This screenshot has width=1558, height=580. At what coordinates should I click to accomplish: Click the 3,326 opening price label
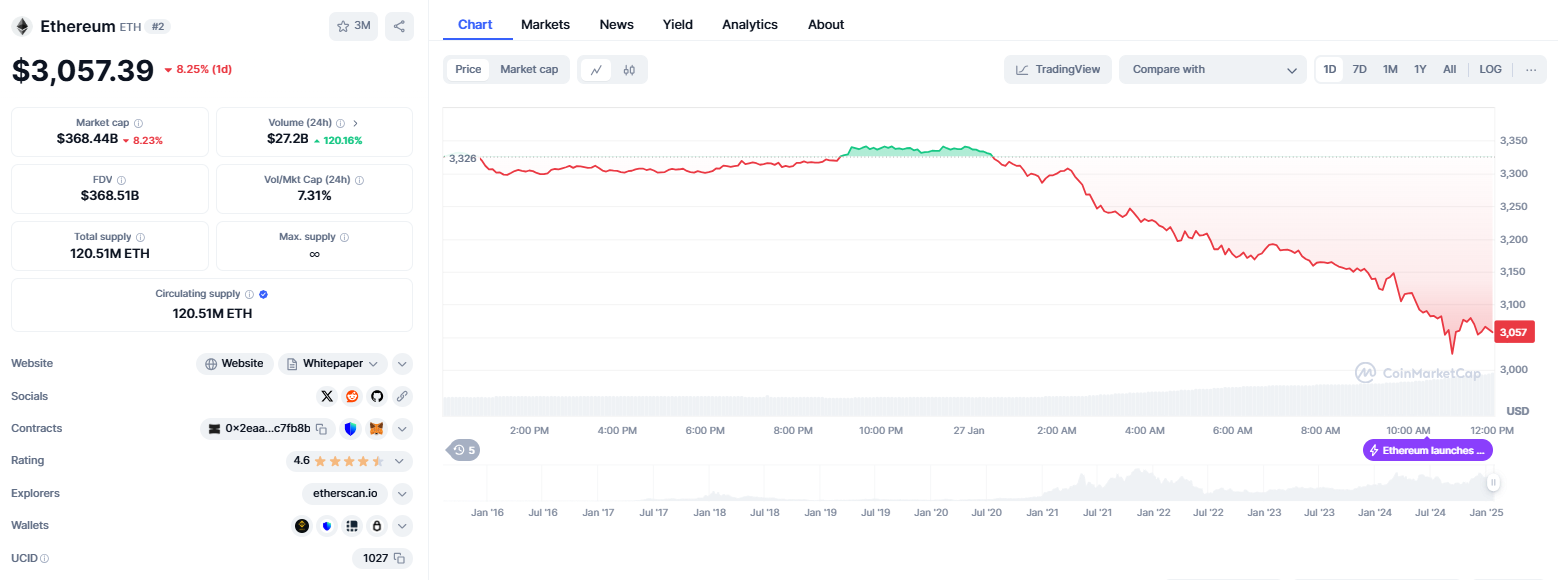click(462, 158)
